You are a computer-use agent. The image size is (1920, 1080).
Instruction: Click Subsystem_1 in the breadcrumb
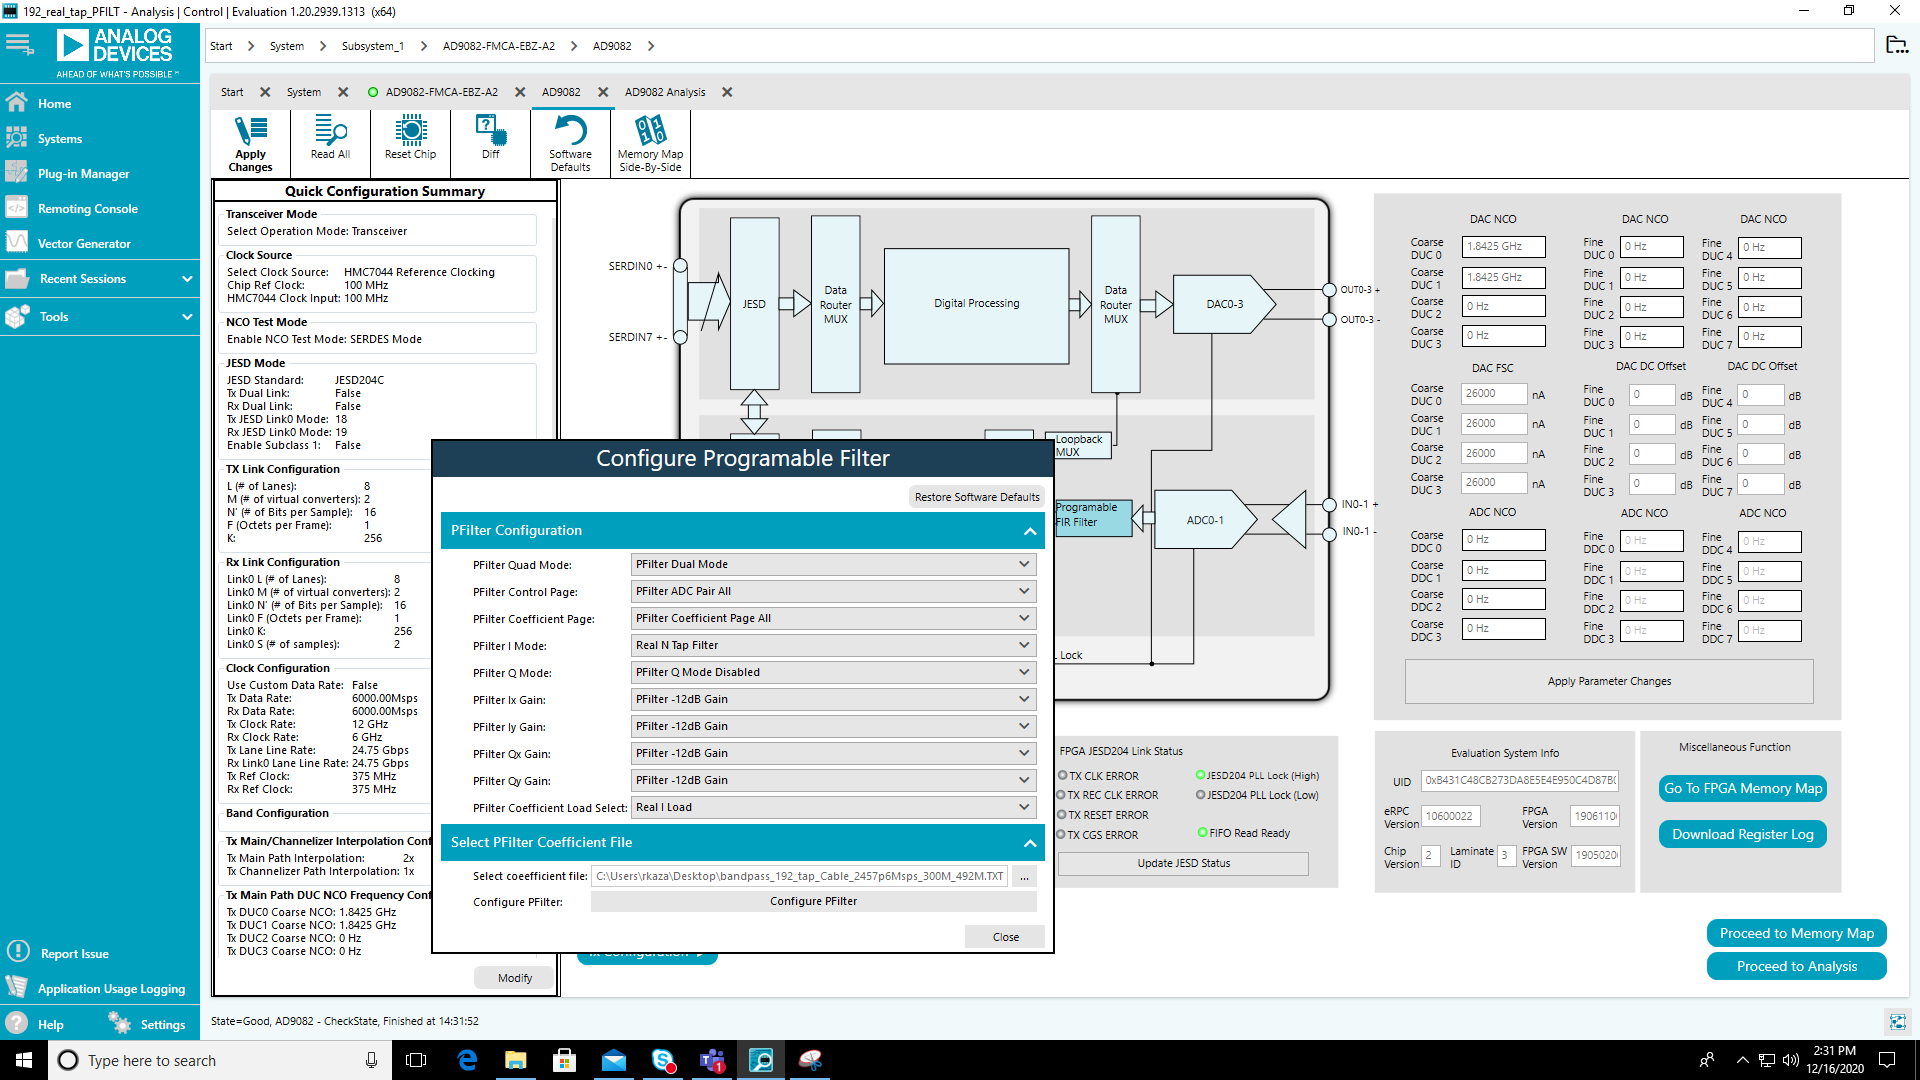tap(372, 46)
